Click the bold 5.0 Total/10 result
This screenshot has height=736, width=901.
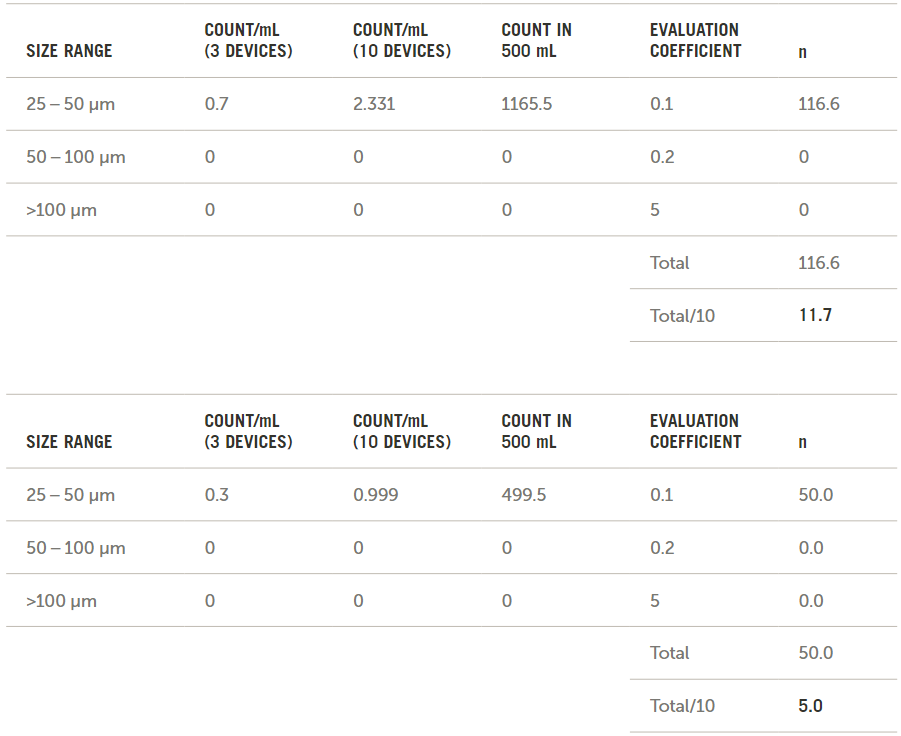coord(810,706)
